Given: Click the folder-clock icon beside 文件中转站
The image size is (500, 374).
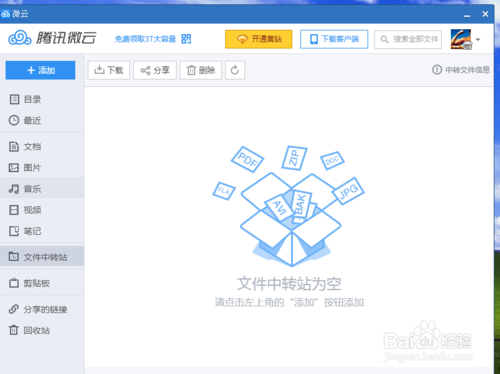Looking at the screenshot, I should click(x=14, y=256).
